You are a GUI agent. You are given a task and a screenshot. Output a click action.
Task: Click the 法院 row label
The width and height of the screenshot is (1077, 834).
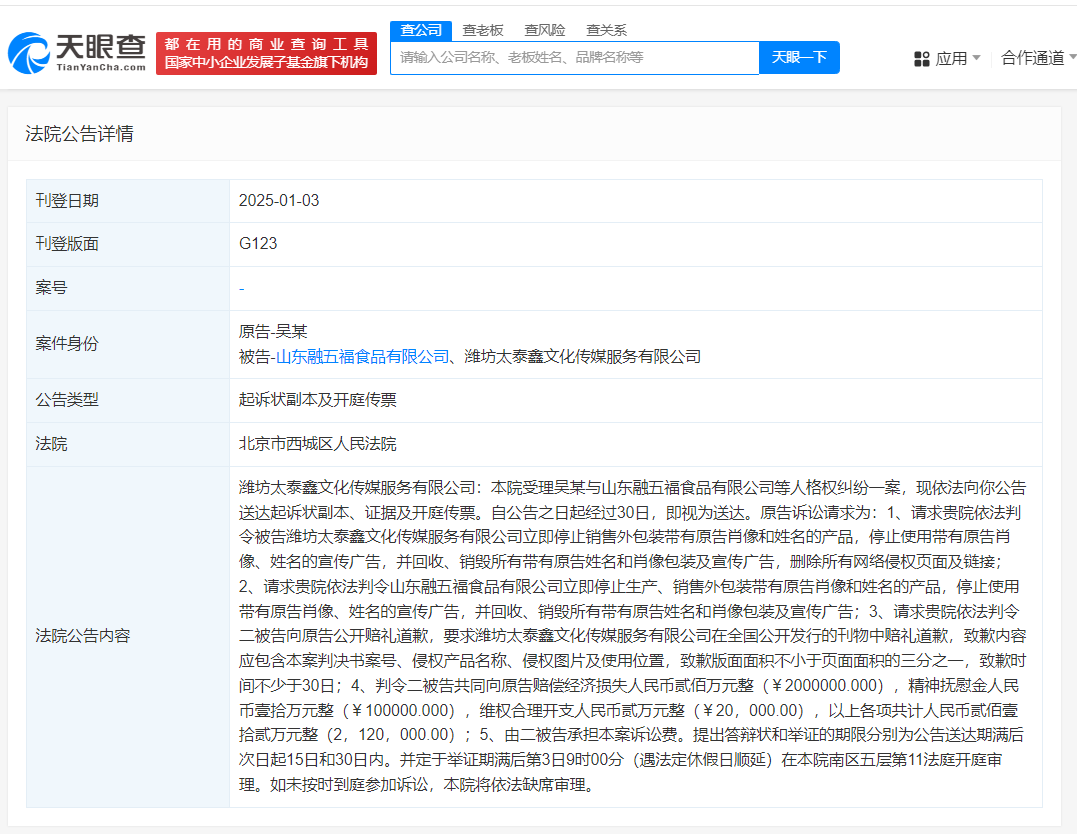52,444
